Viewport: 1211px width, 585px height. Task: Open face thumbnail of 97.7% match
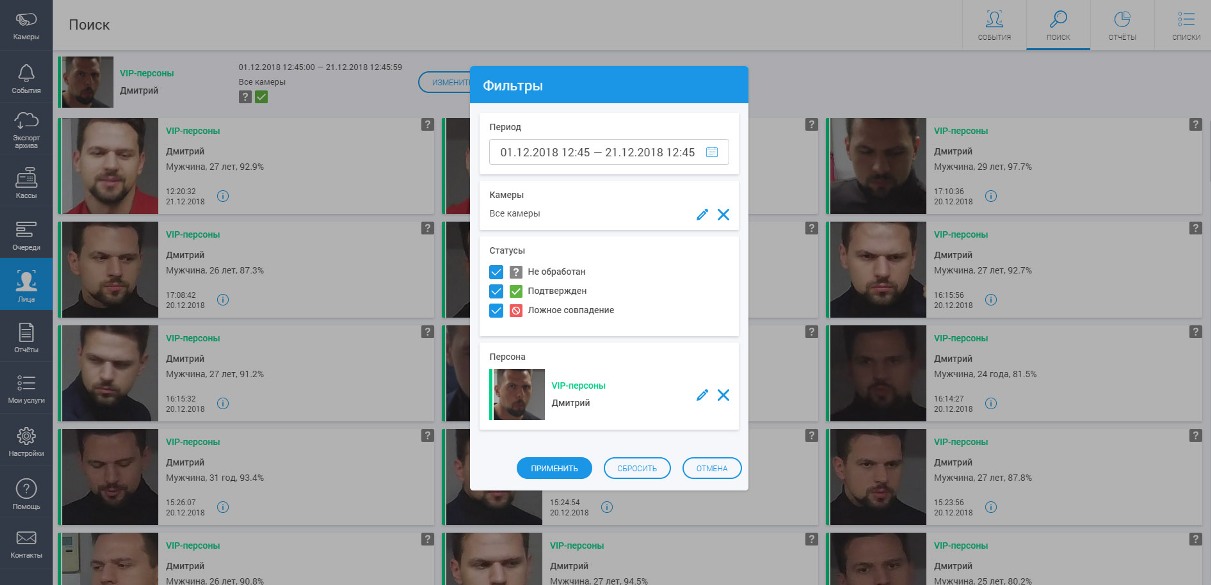[877, 165]
